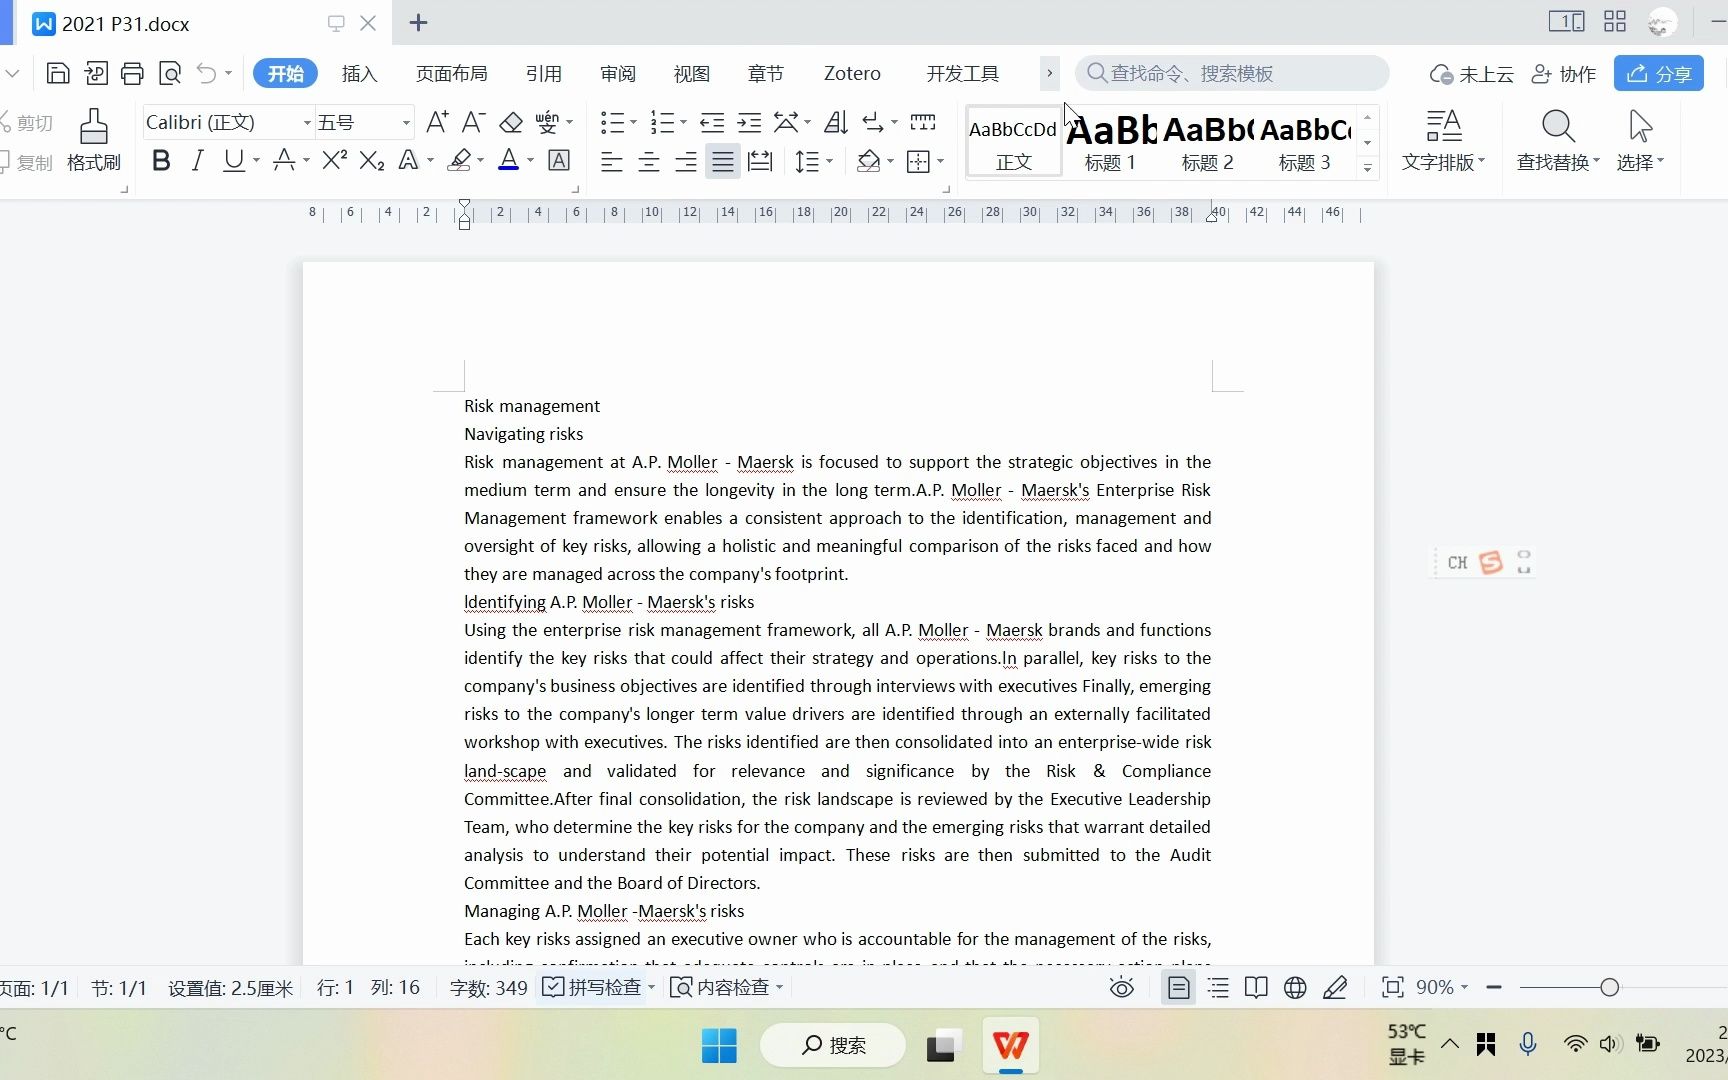Apply the 标题 1 heading style
The height and width of the screenshot is (1080, 1728).
pos(1110,141)
